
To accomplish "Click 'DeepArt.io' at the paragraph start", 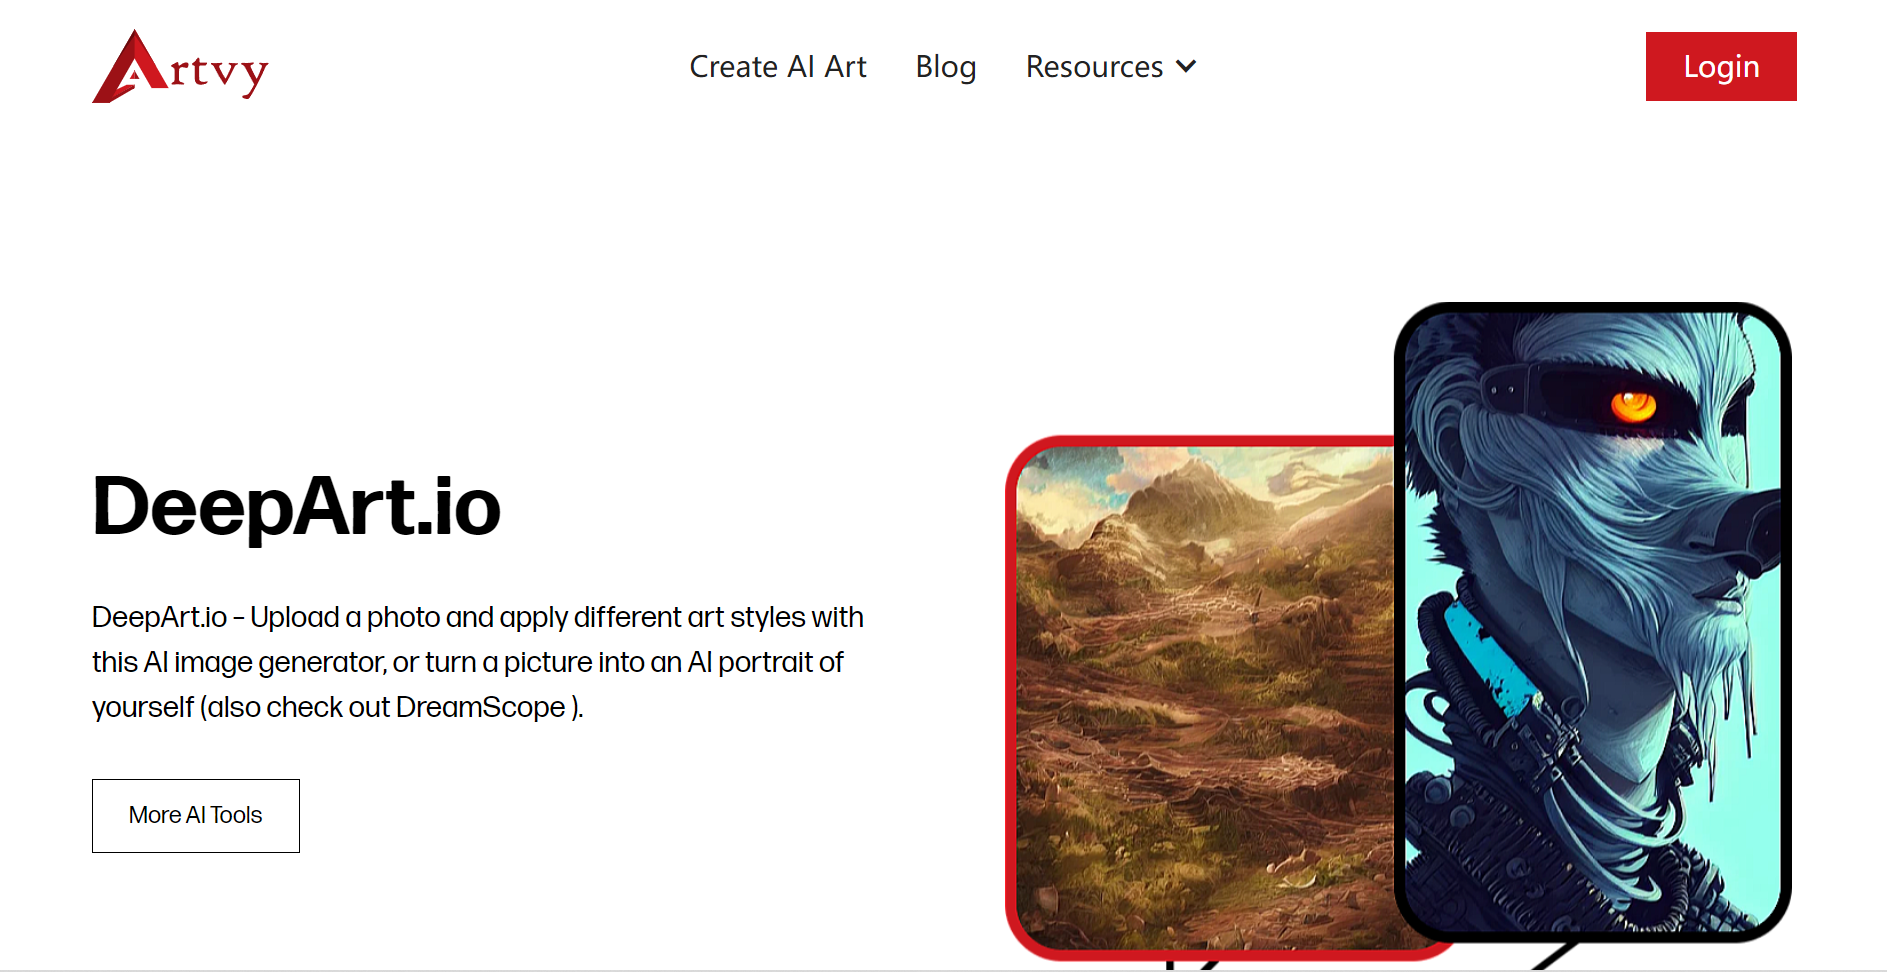I will coord(160,617).
